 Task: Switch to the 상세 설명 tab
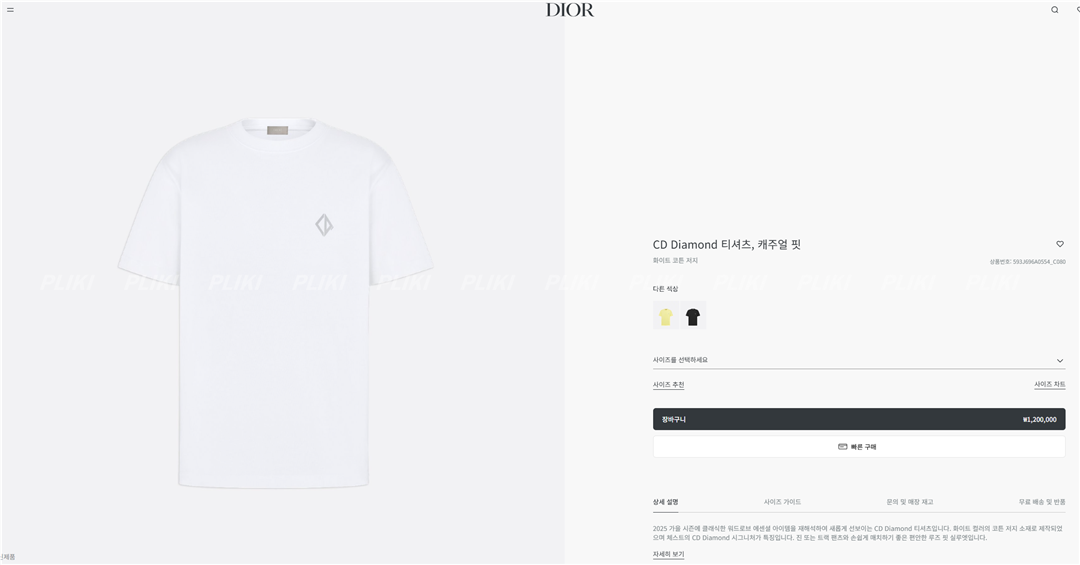665,502
